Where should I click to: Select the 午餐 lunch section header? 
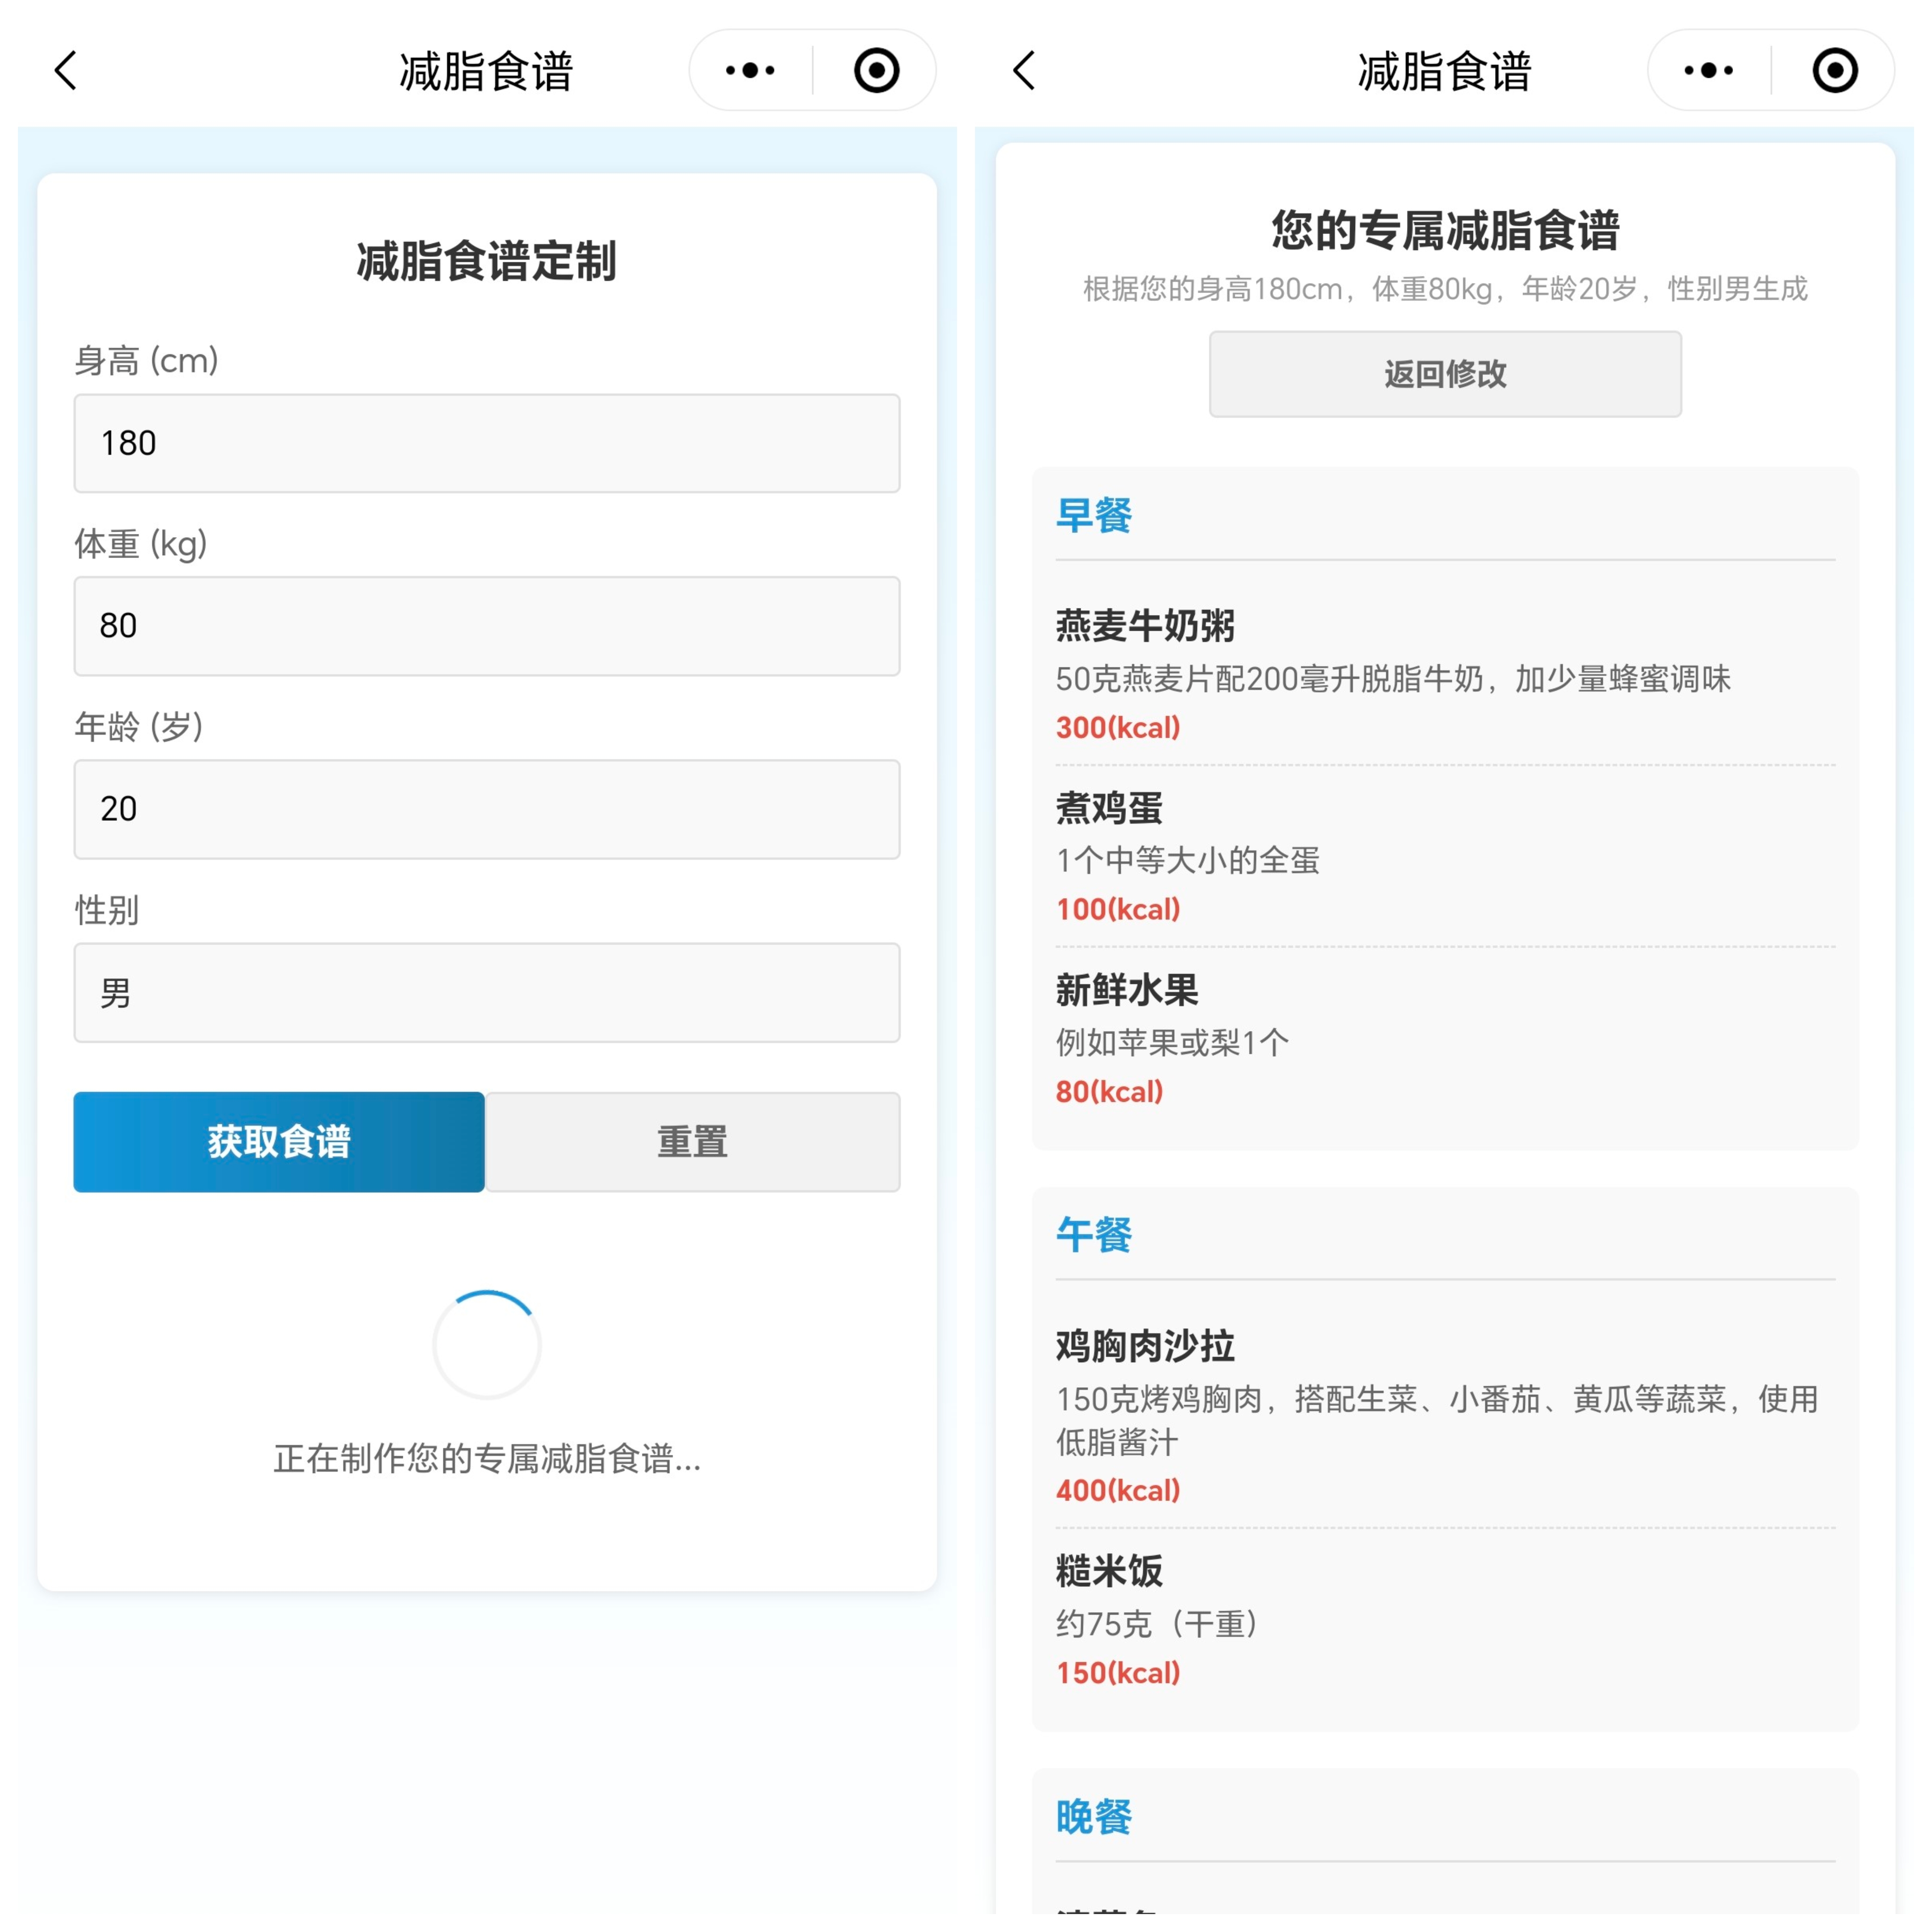[1094, 1235]
